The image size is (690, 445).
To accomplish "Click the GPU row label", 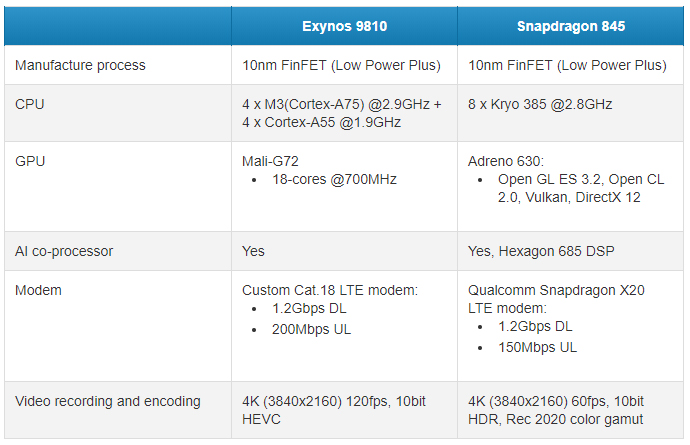I will (30, 160).
